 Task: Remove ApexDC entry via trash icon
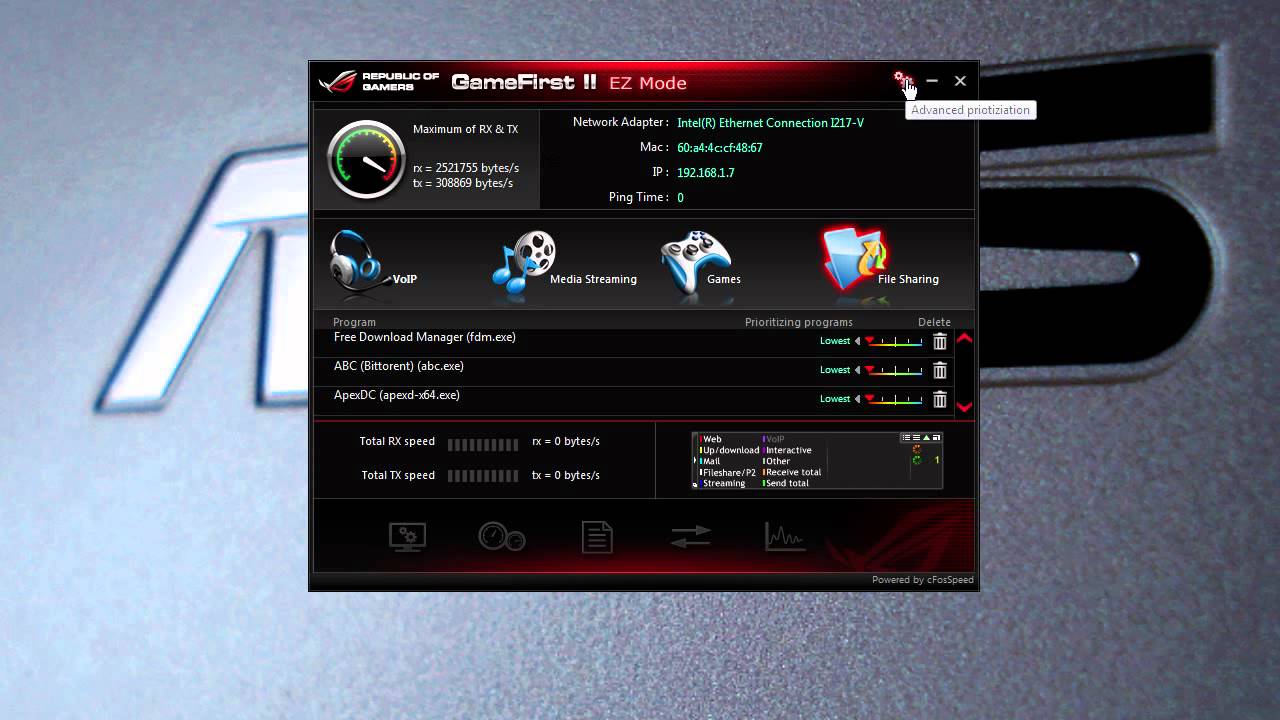click(x=940, y=400)
